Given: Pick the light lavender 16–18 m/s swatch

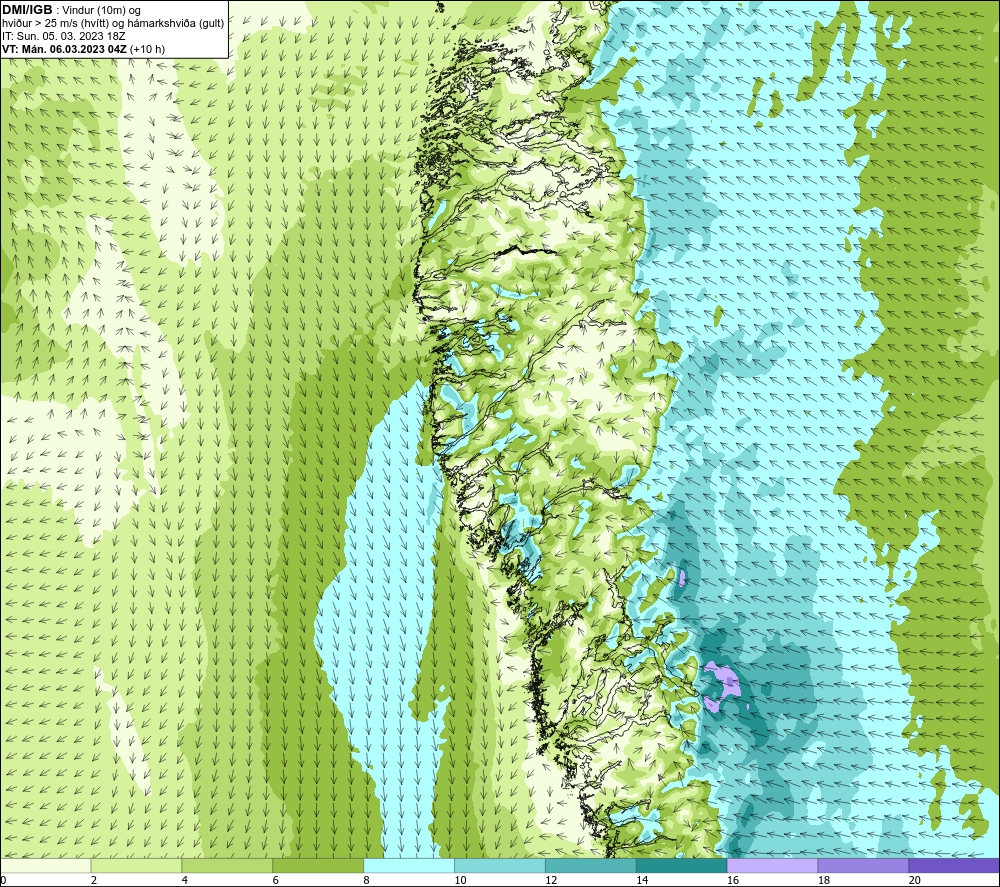Looking at the screenshot, I should tap(772, 865).
